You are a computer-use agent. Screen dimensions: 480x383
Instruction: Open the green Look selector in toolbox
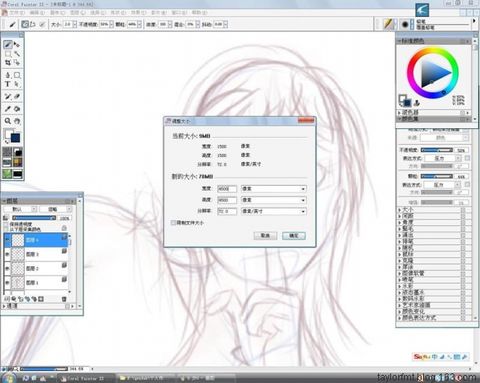pyautogui.click(x=7, y=173)
